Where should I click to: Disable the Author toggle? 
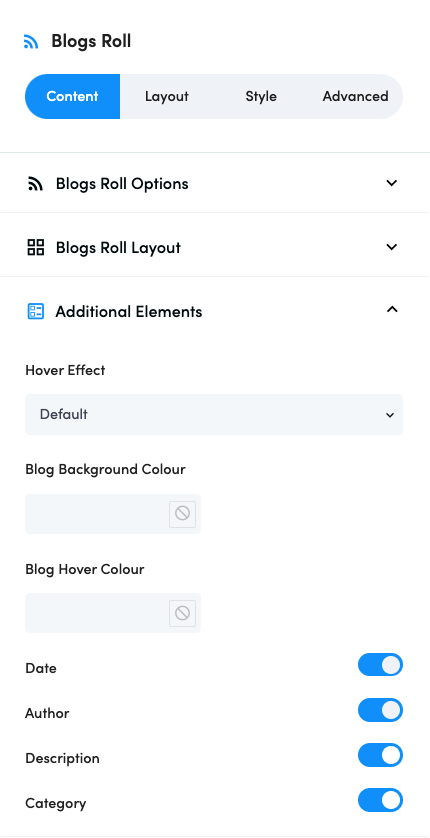coord(380,710)
